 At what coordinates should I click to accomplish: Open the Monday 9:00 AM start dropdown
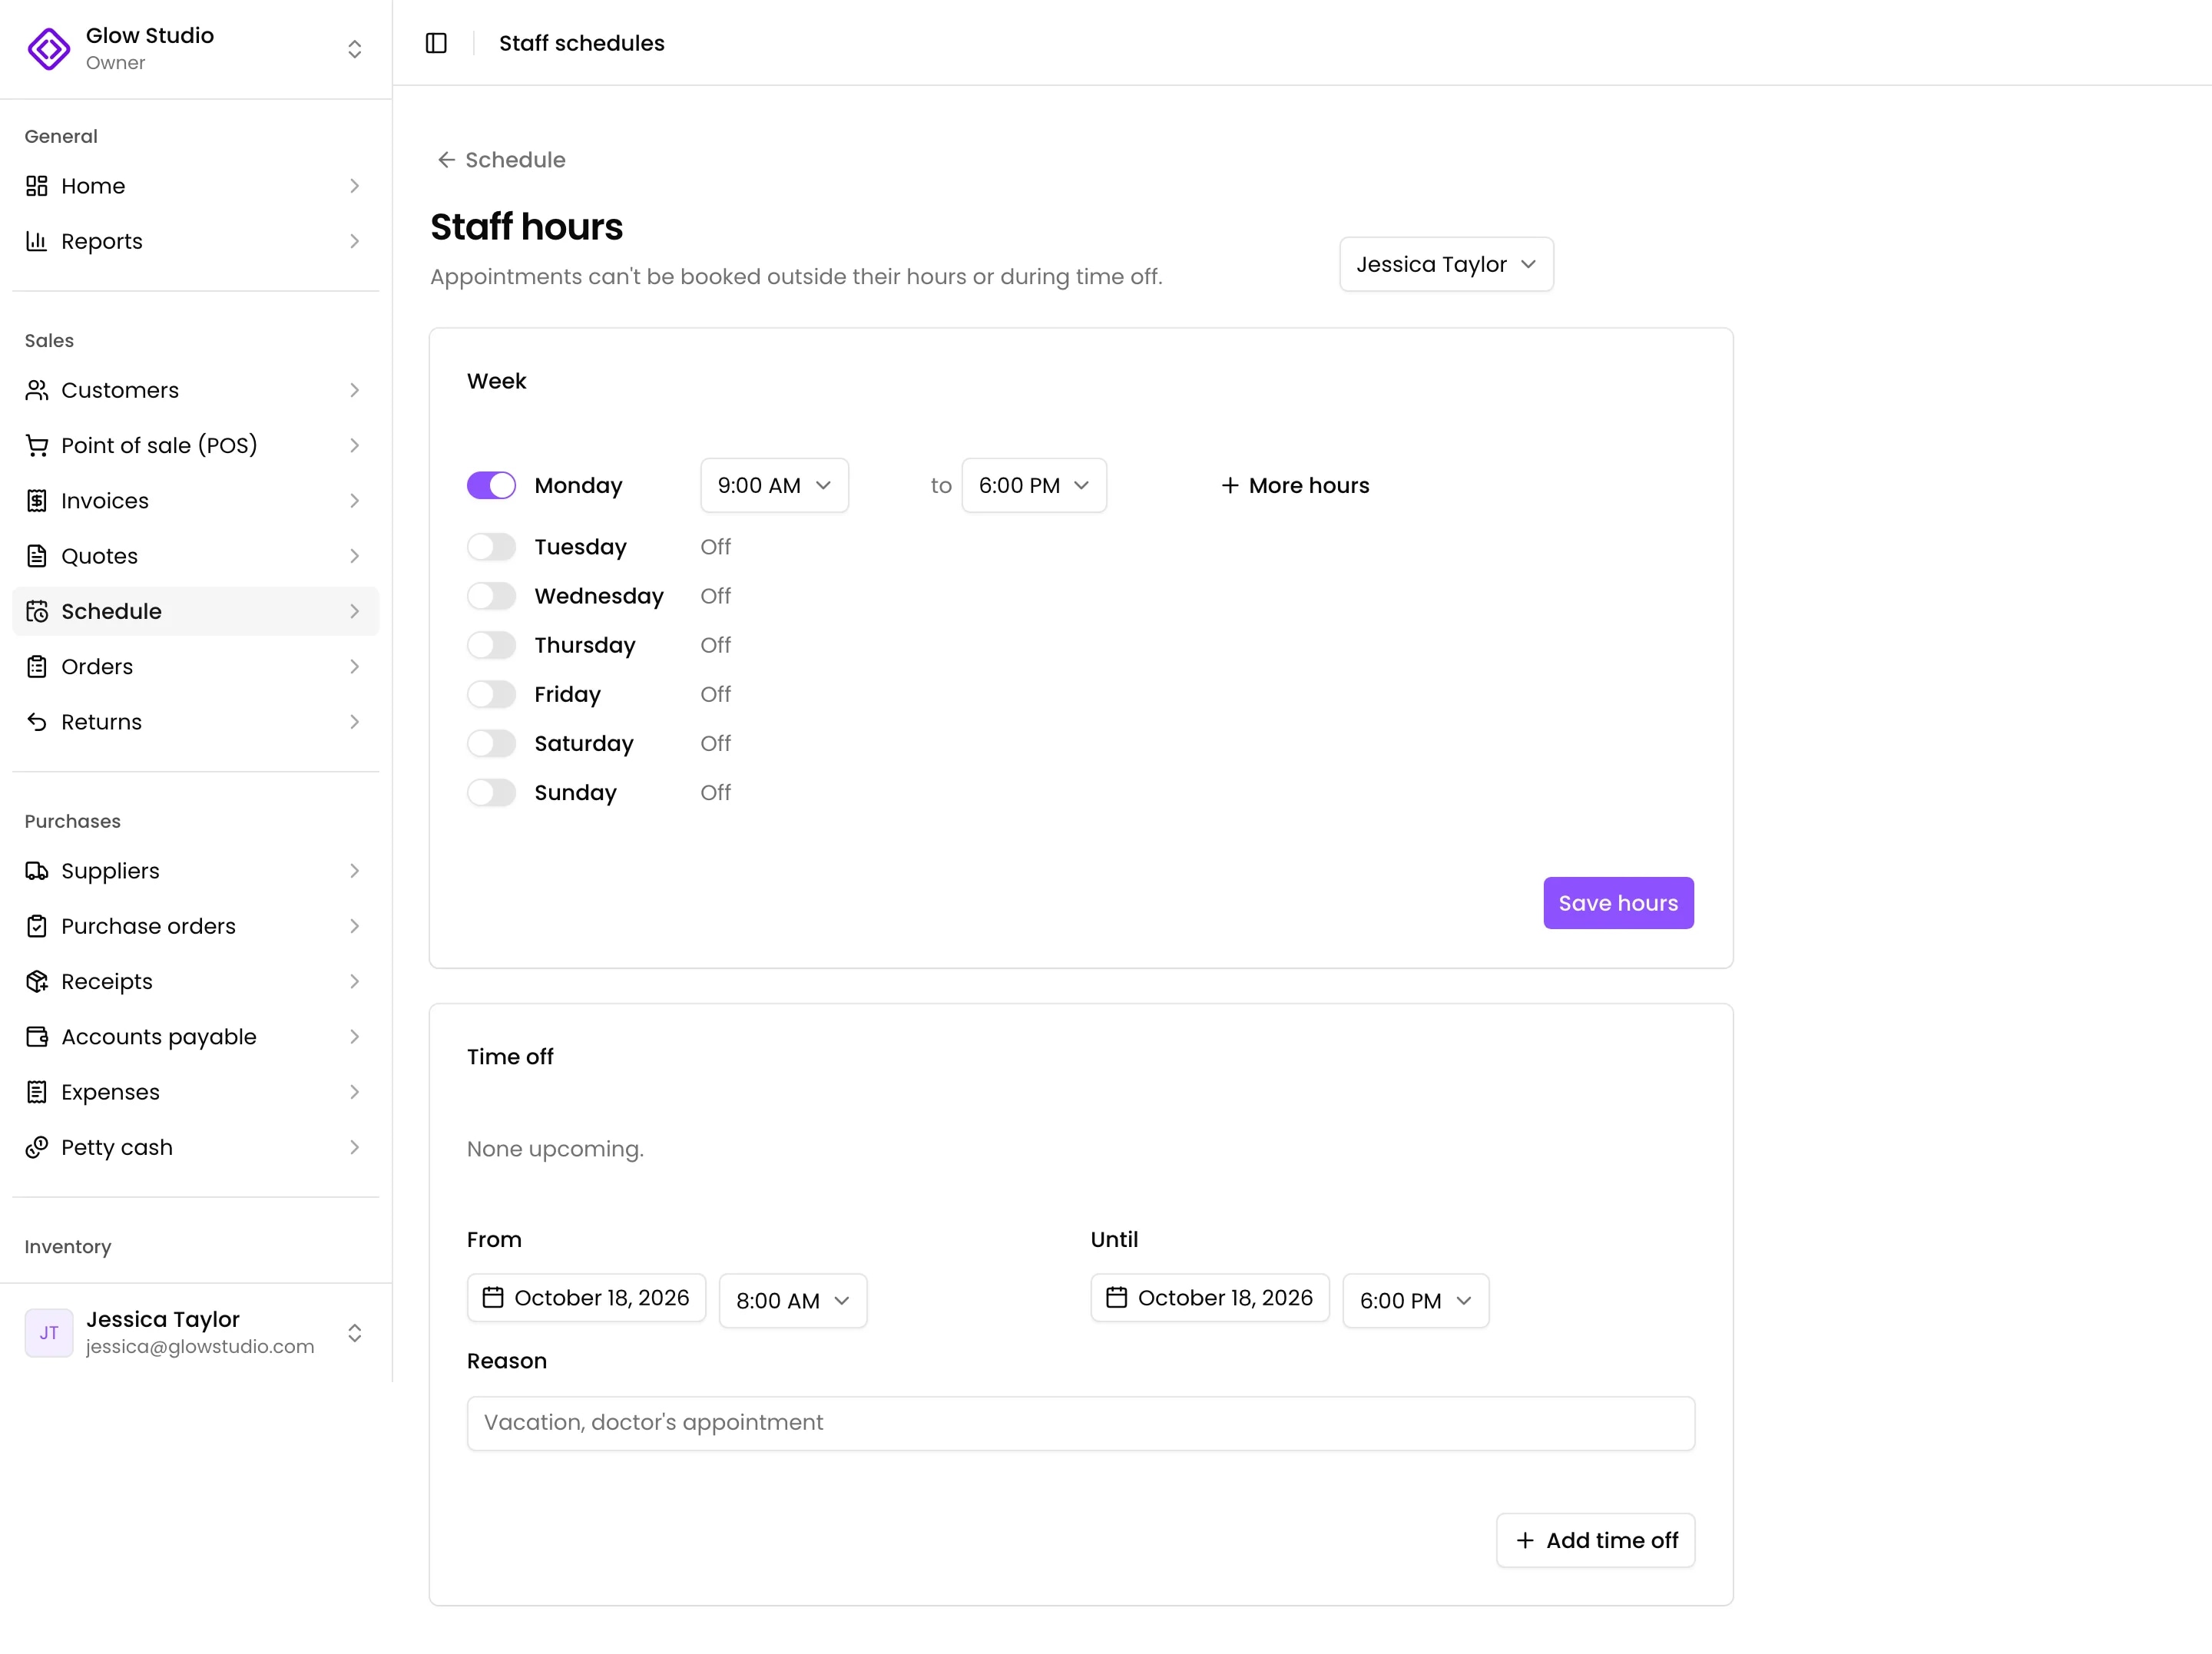tap(774, 485)
